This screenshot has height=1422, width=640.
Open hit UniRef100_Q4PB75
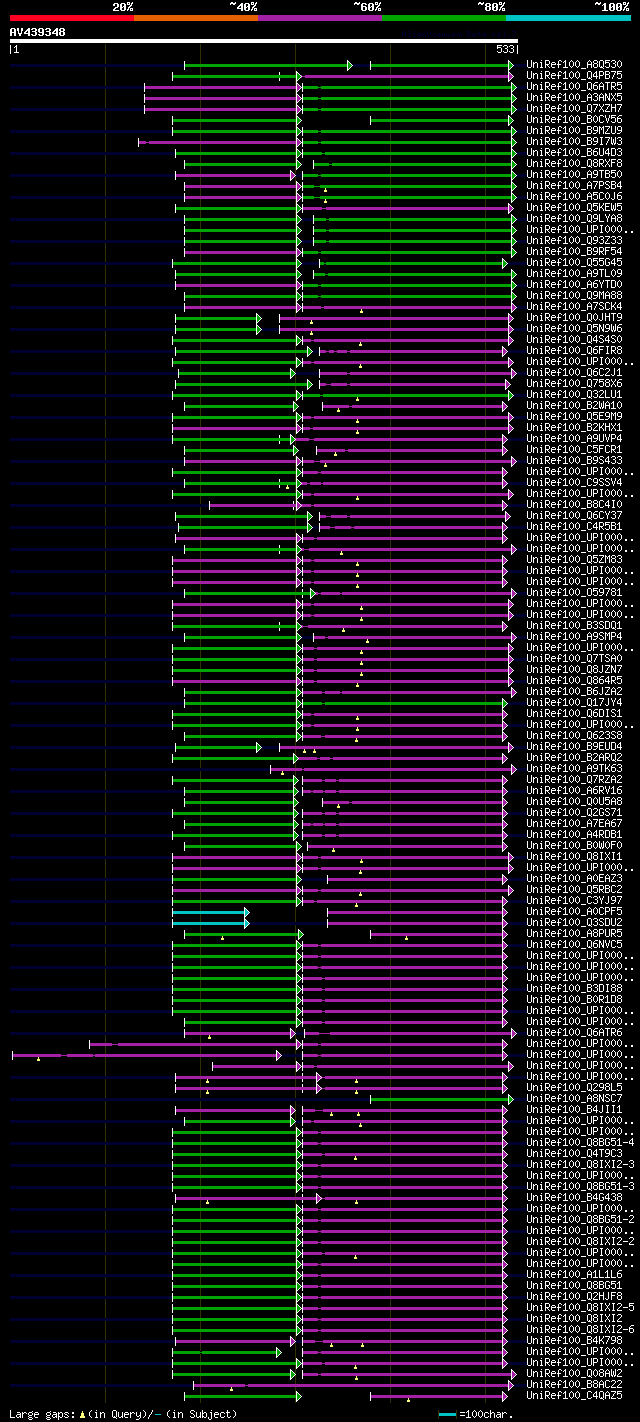(x=574, y=76)
